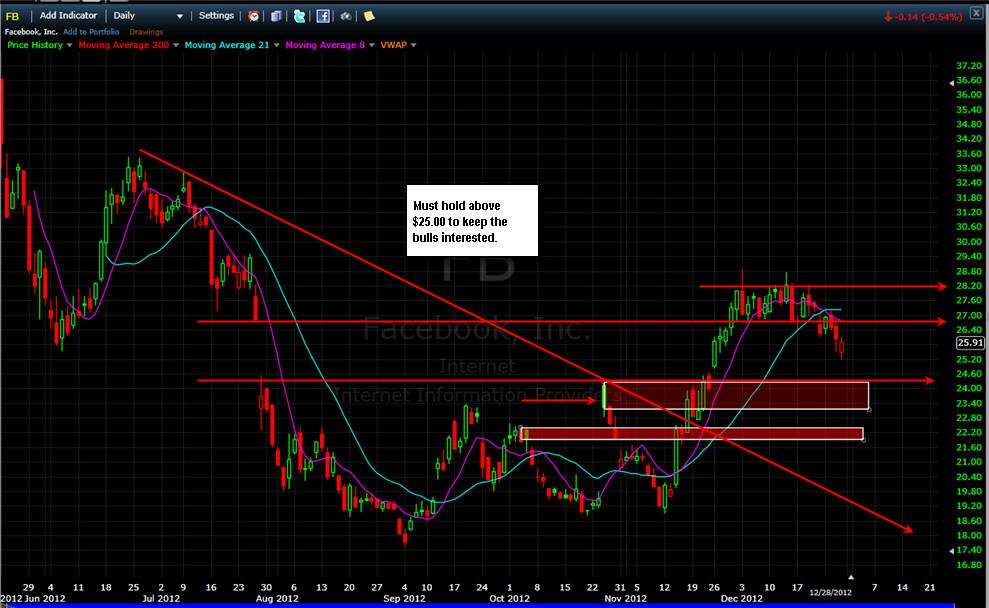This screenshot has width=989, height=608.
Task: Expand the Moving Average 8 options arrow
Action: 372,45
